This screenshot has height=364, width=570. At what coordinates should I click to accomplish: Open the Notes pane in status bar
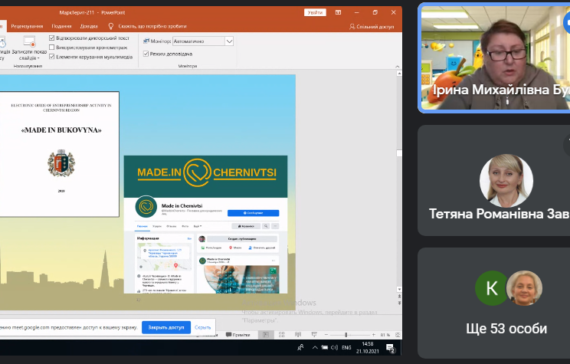point(238,335)
